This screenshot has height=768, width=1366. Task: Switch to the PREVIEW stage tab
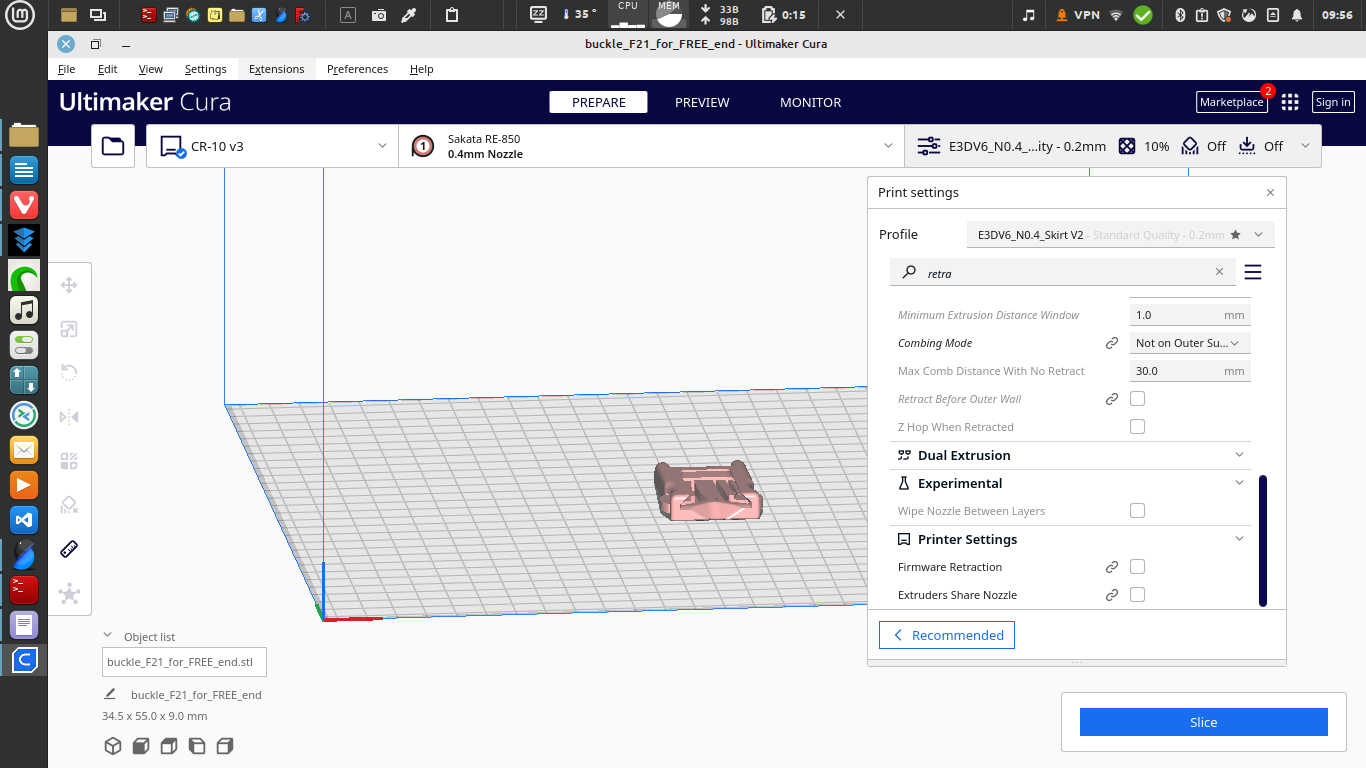pos(702,102)
